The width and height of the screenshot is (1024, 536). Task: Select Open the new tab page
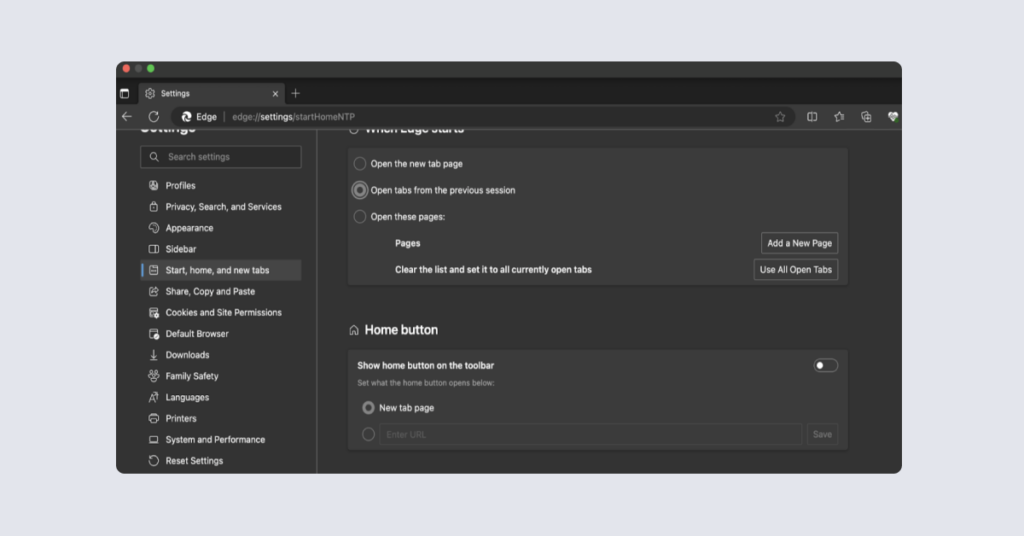click(x=360, y=164)
